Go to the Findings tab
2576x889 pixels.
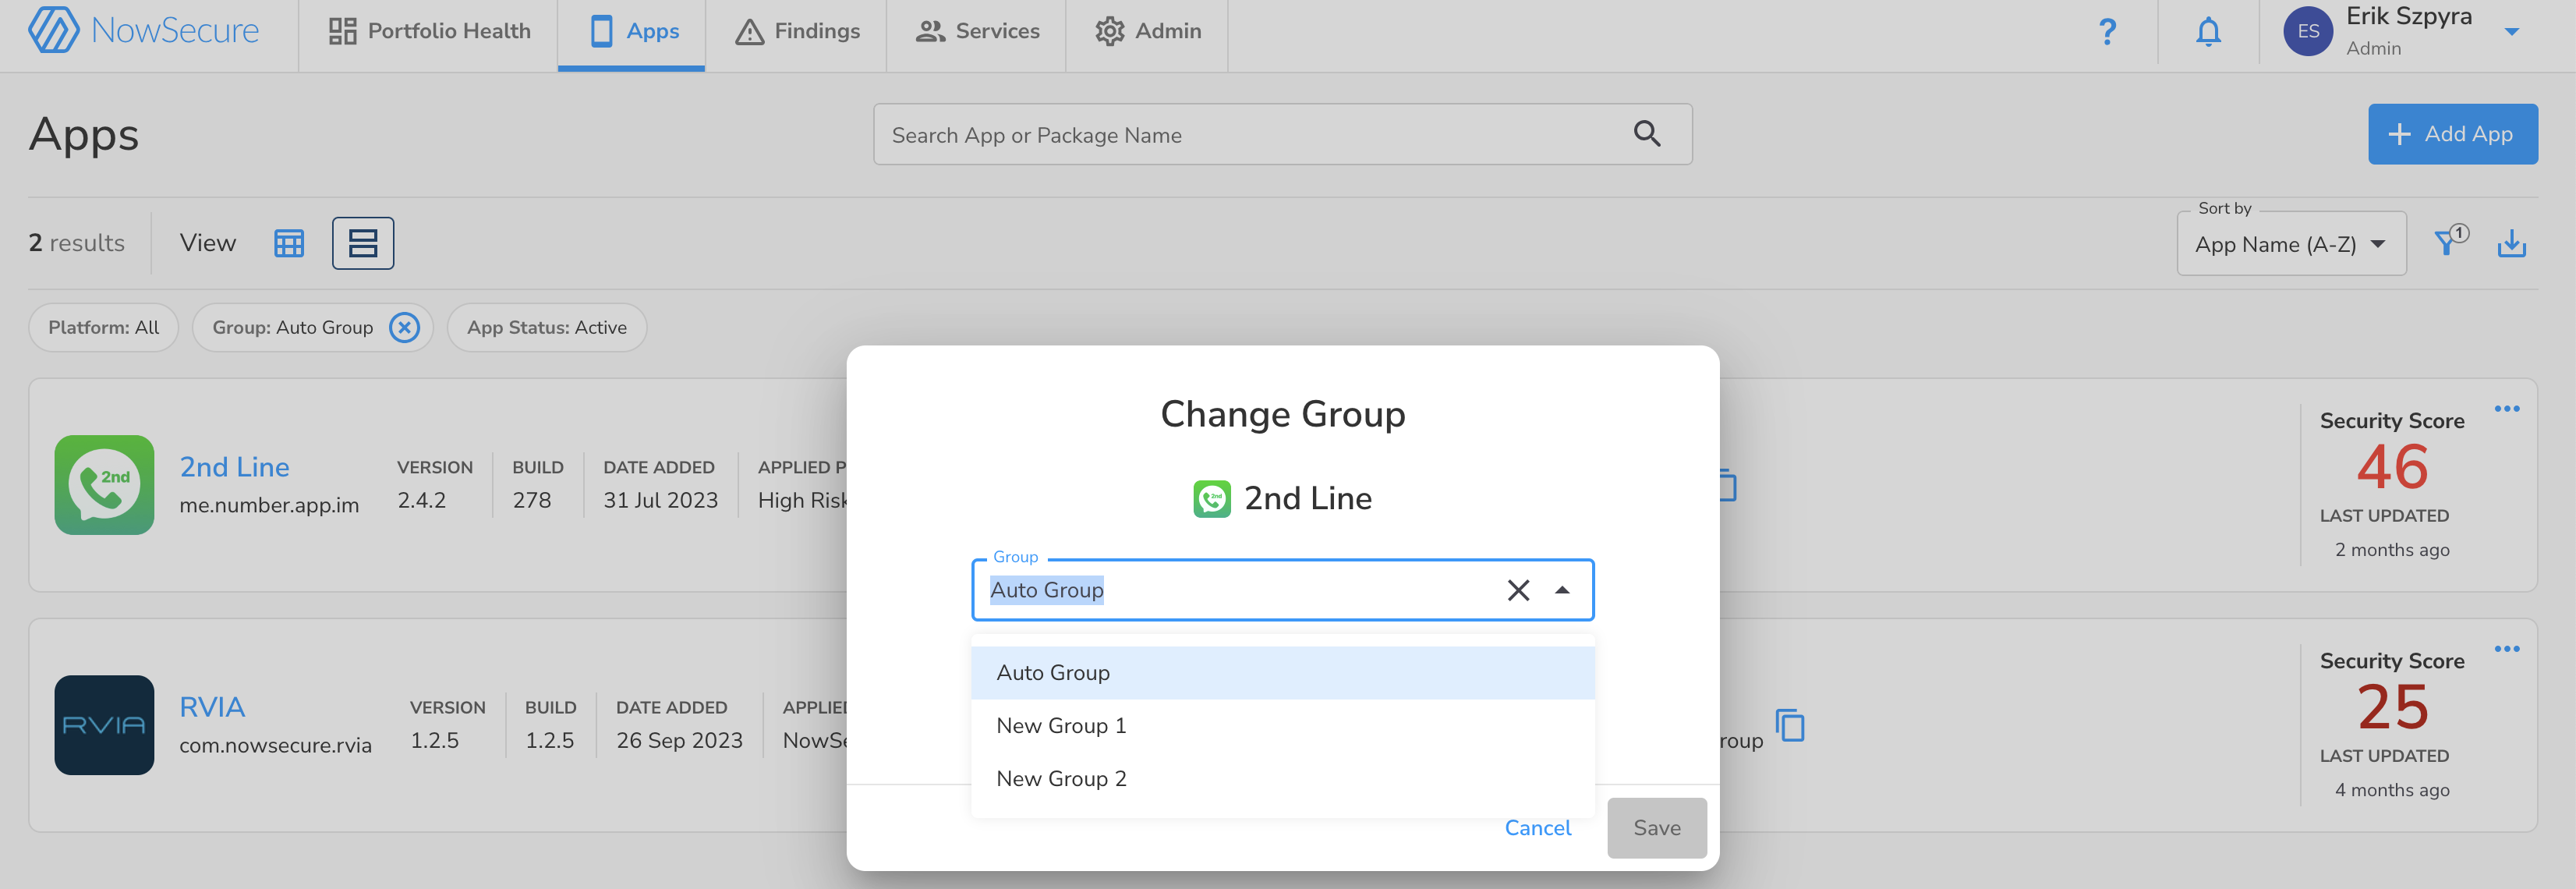pos(797,31)
